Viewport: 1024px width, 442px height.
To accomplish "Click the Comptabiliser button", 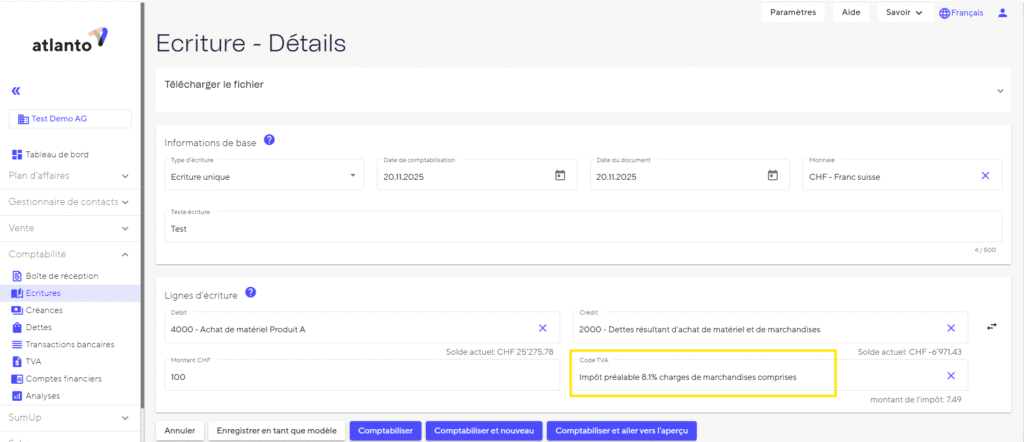I will (x=385, y=430).
